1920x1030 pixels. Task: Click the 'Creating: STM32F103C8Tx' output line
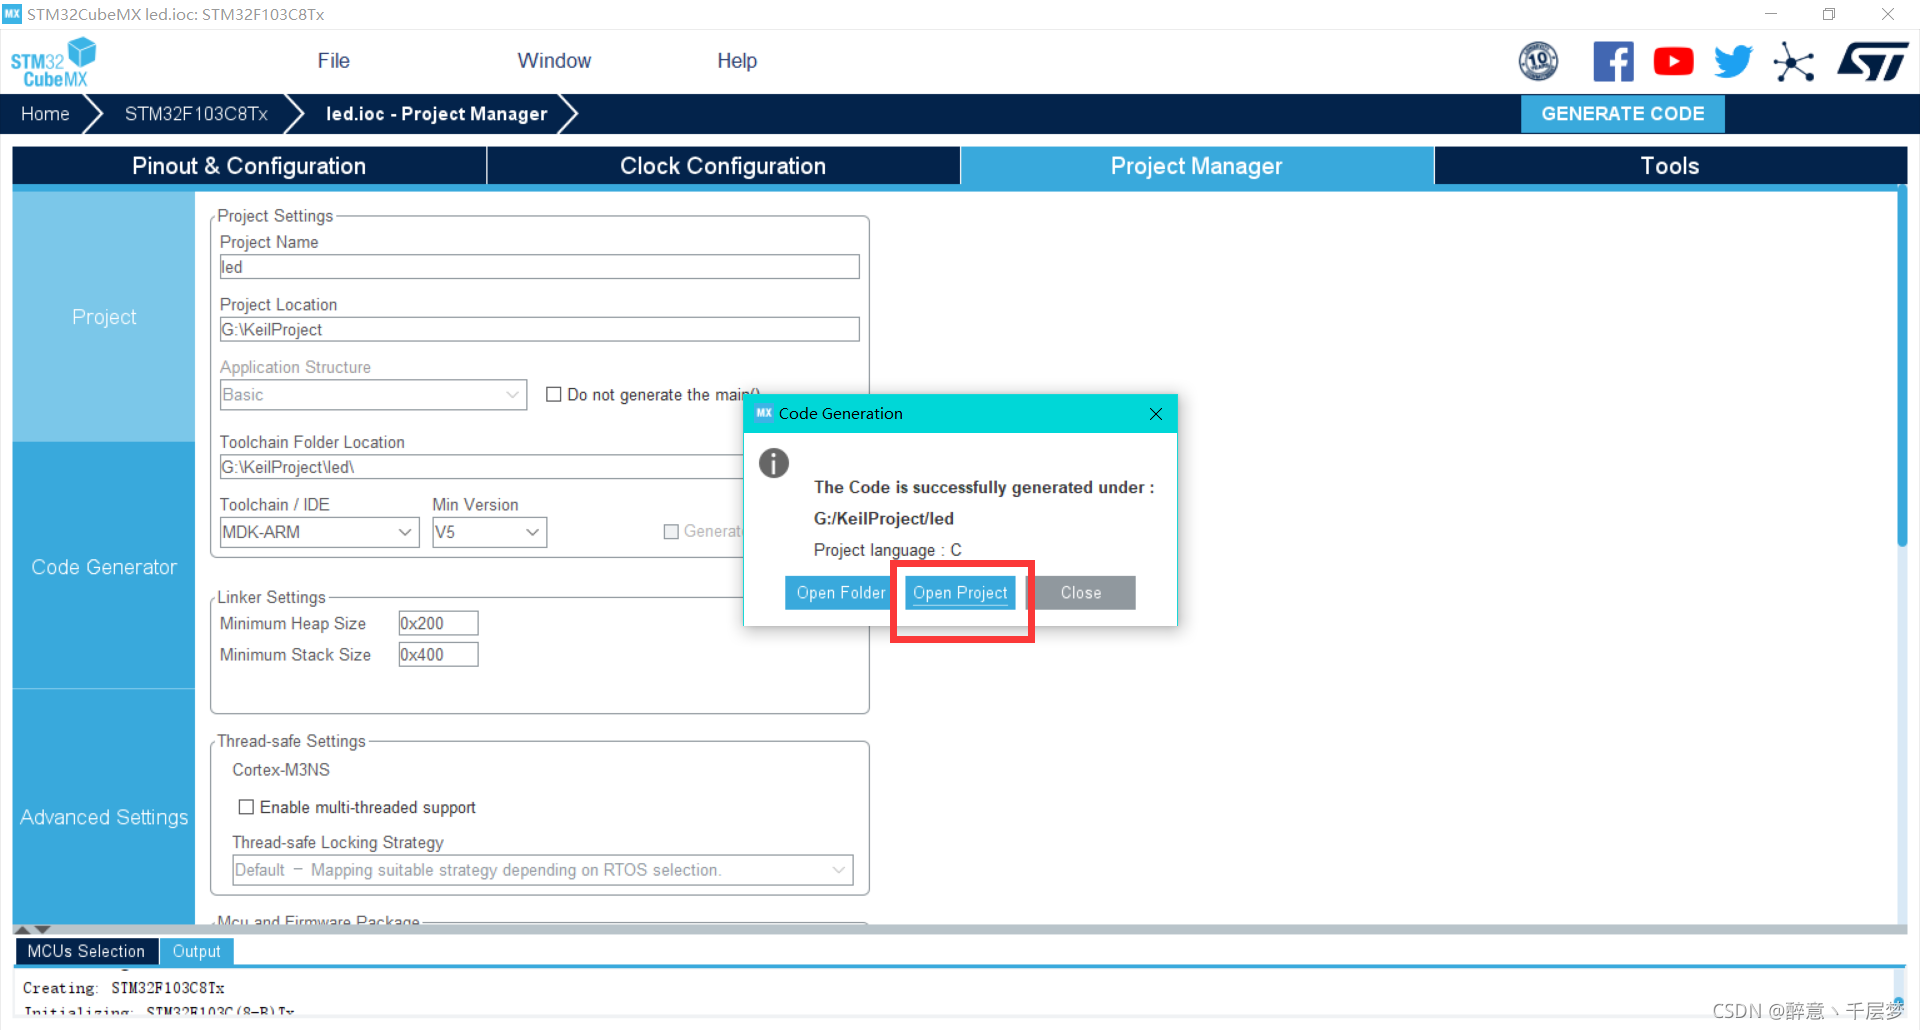pos(124,988)
